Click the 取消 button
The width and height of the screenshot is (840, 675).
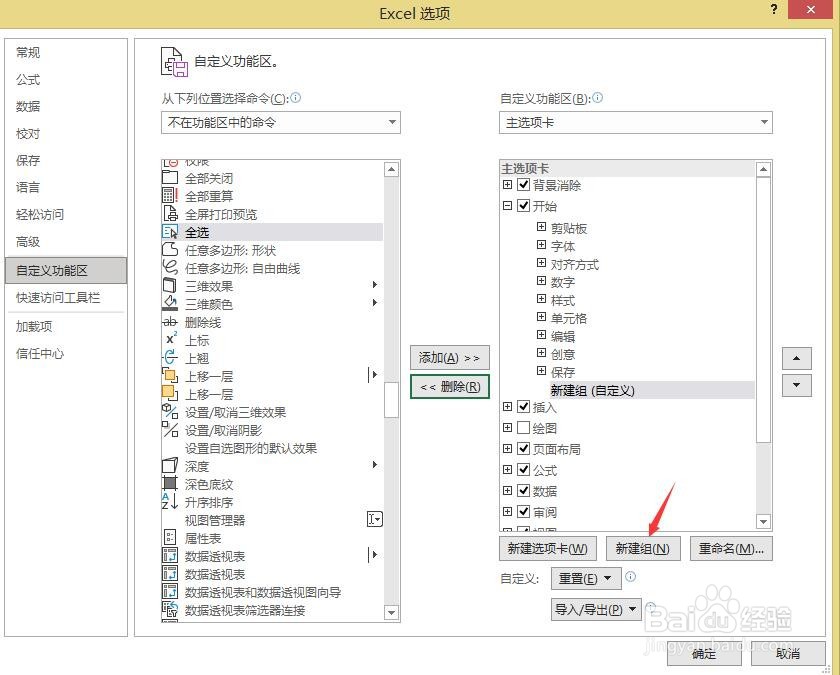[x=788, y=654]
